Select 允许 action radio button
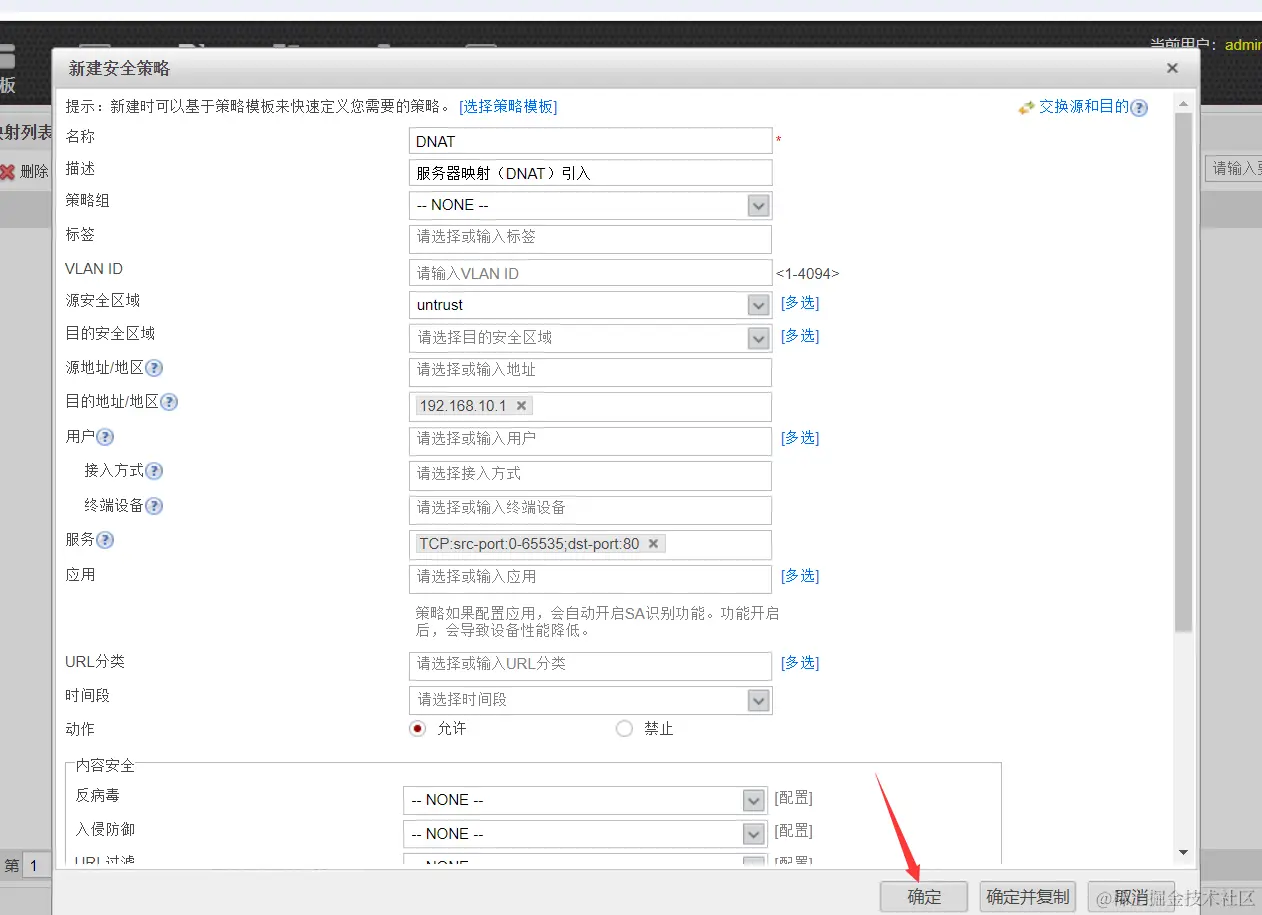This screenshot has width=1262, height=915. coord(418,728)
